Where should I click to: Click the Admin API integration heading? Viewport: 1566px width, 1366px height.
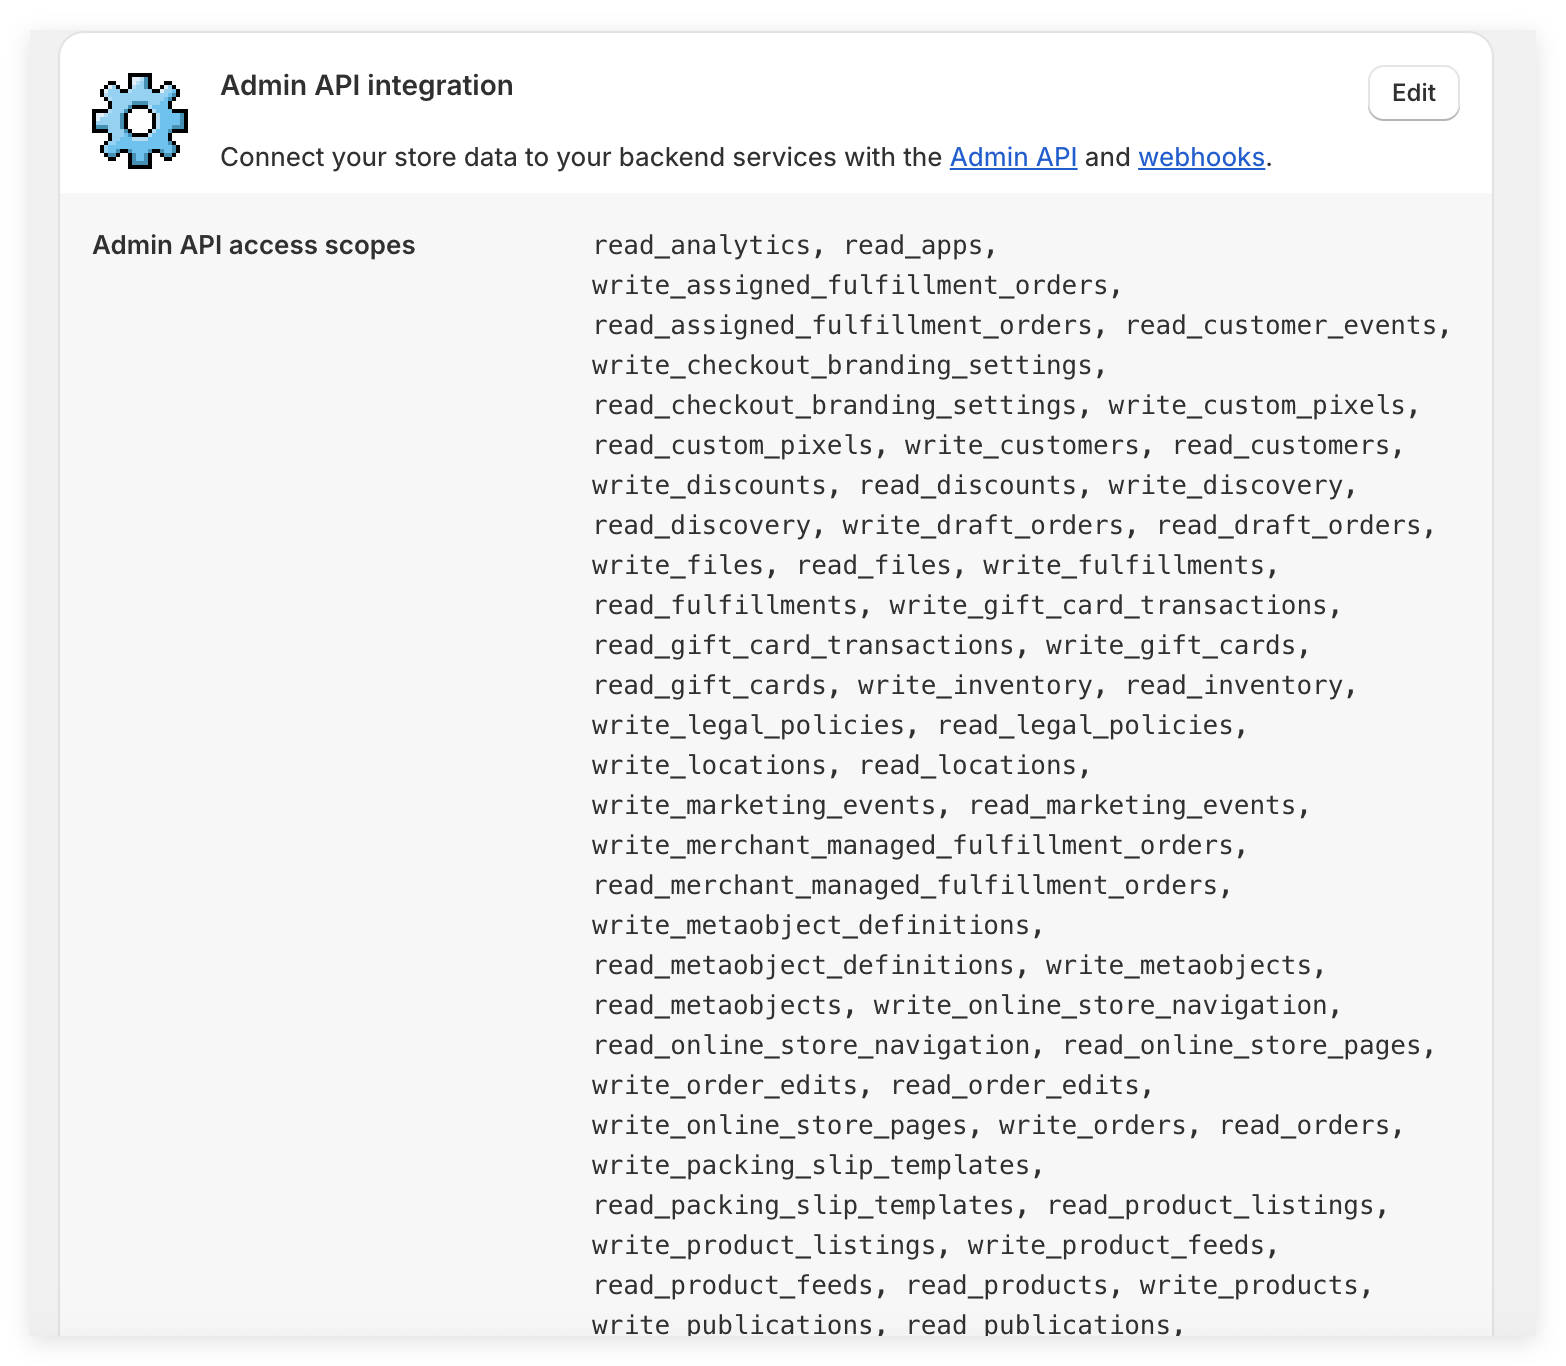pyautogui.click(x=366, y=86)
